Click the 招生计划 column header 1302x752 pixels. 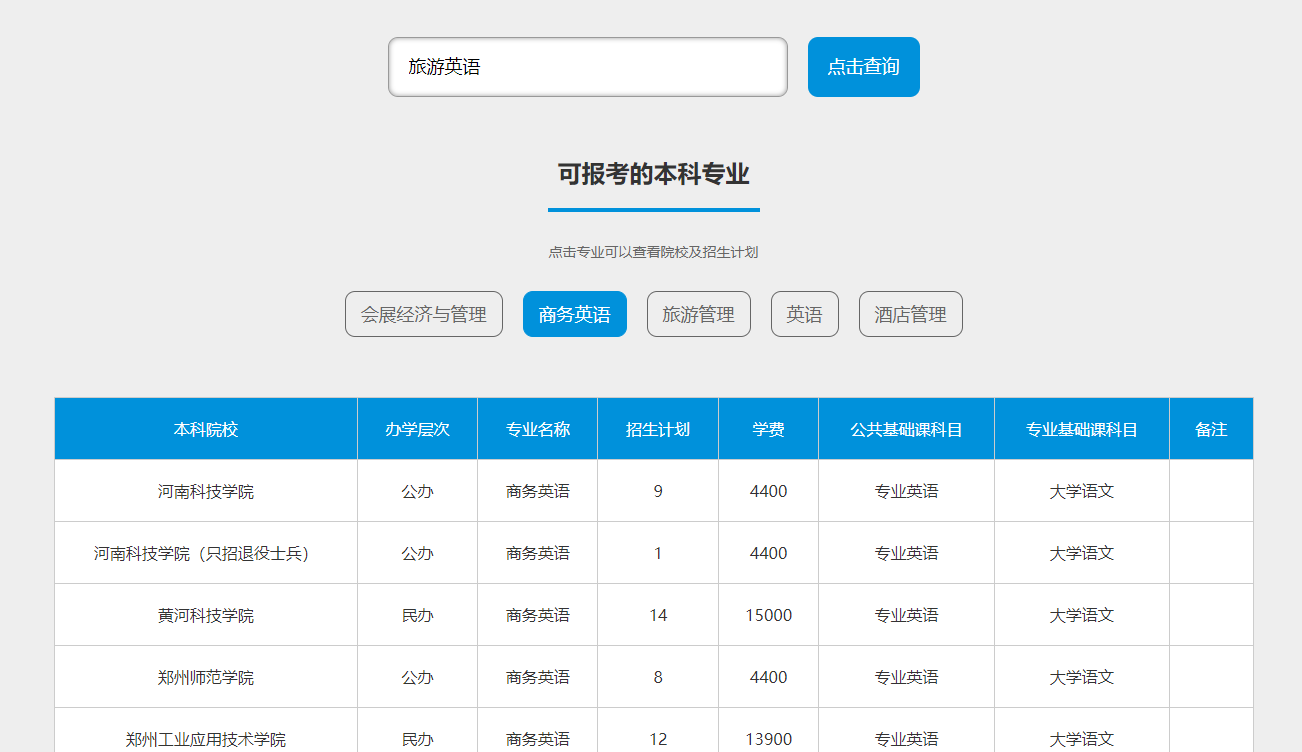(x=658, y=429)
